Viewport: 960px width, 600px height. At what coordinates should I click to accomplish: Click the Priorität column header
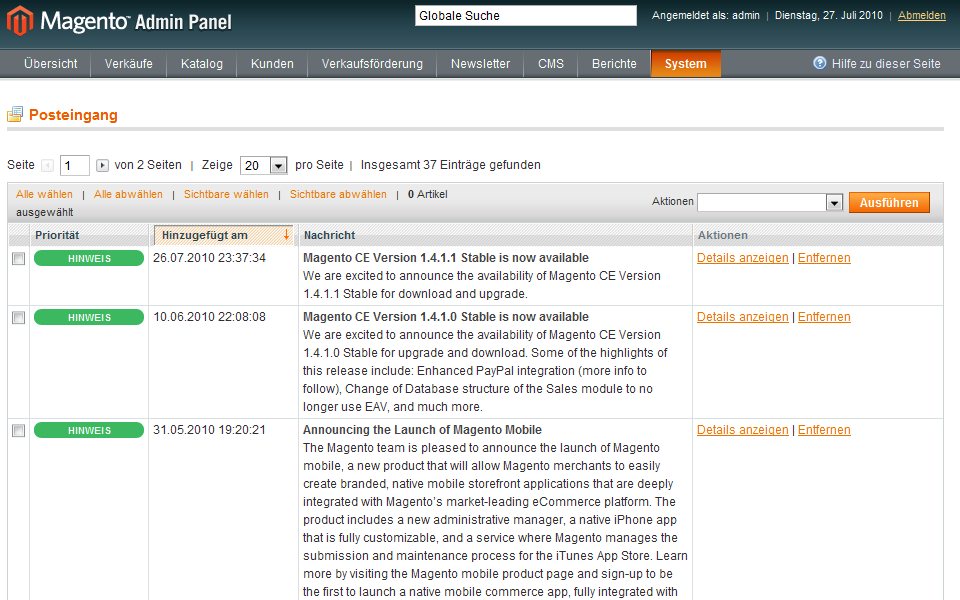click(x=57, y=235)
